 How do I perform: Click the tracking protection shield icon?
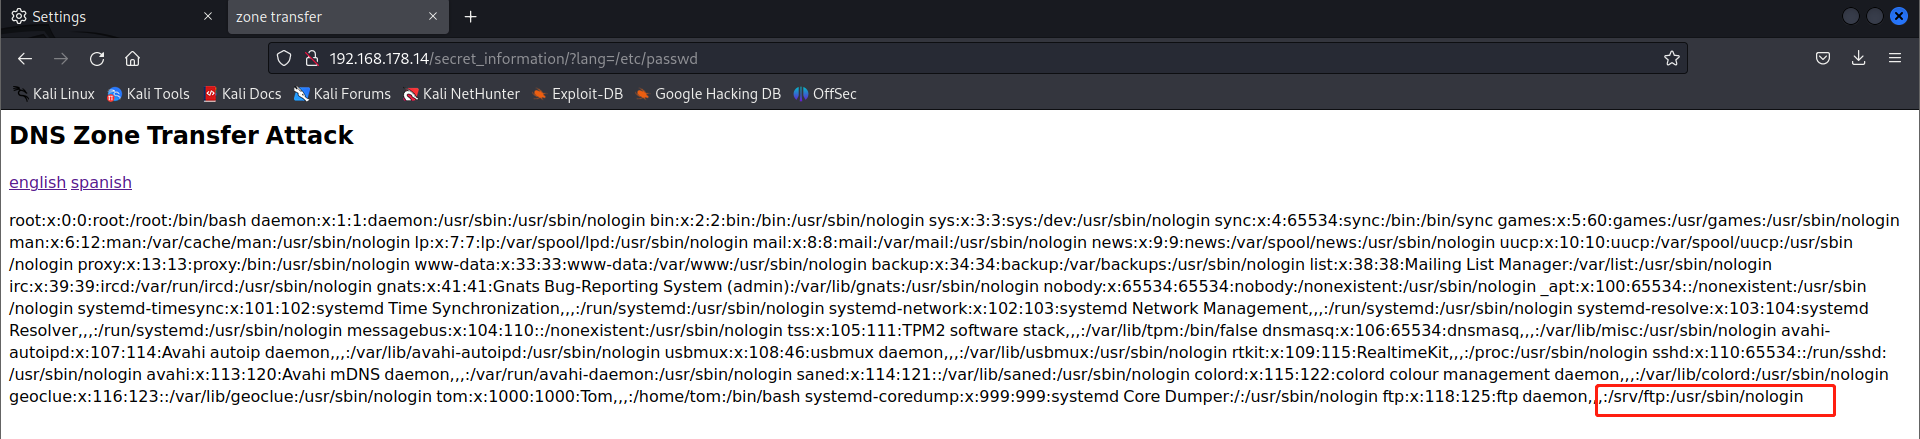(x=284, y=59)
